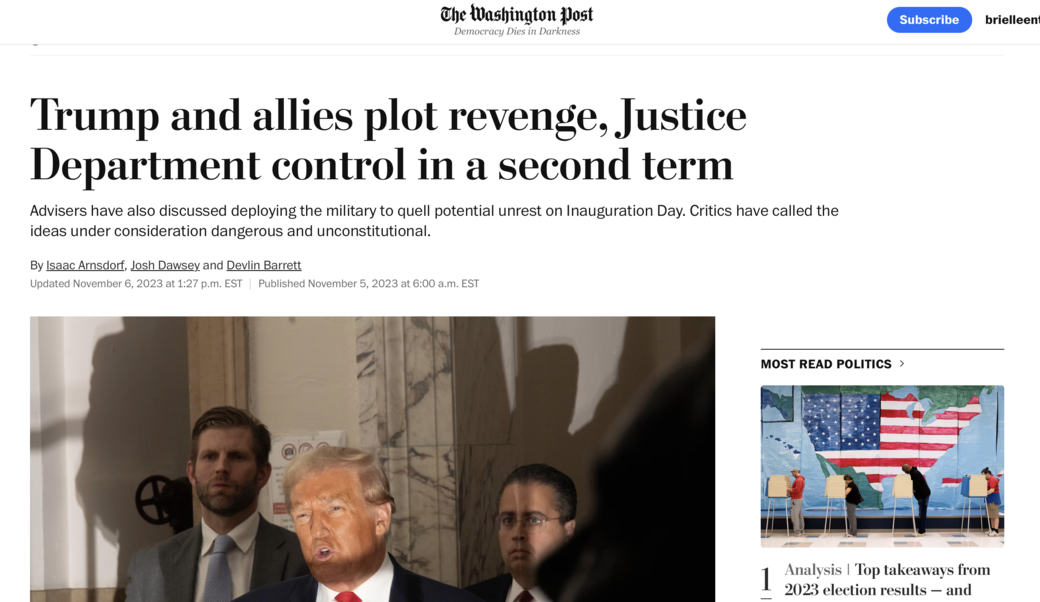
Task: Open the Most Read Politics section
Action: [826, 364]
